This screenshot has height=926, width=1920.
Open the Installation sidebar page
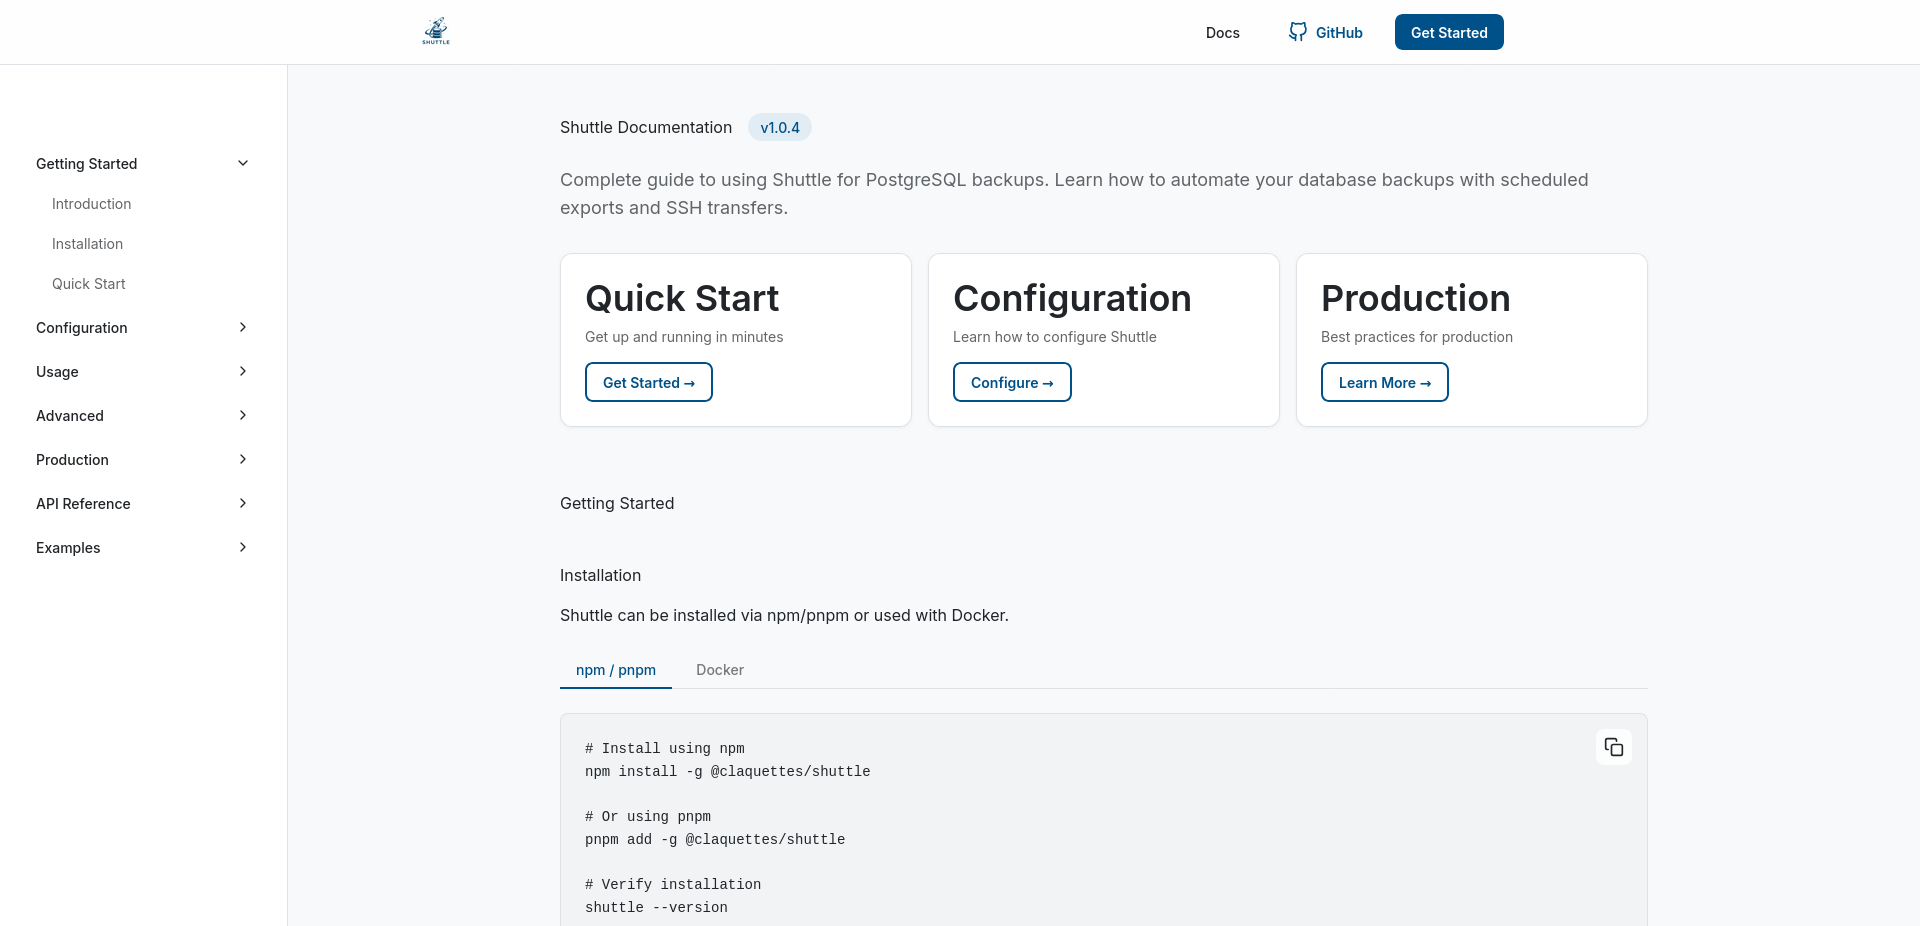point(87,243)
